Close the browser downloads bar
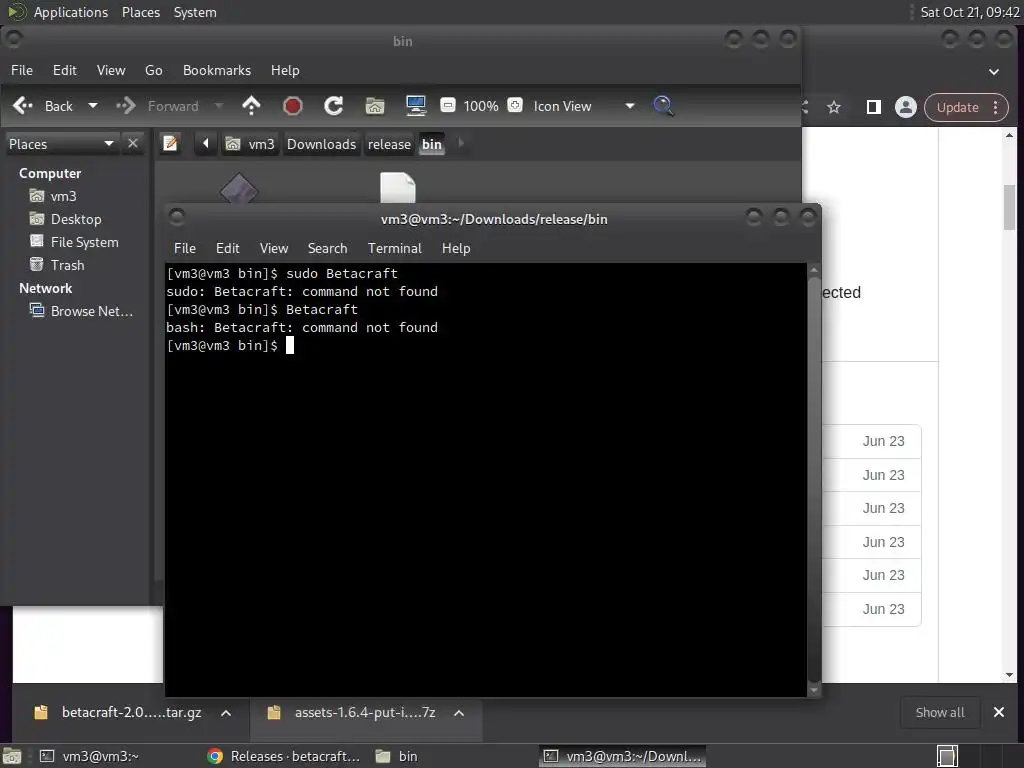Viewport: 1024px width, 768px height. point(999,712)
